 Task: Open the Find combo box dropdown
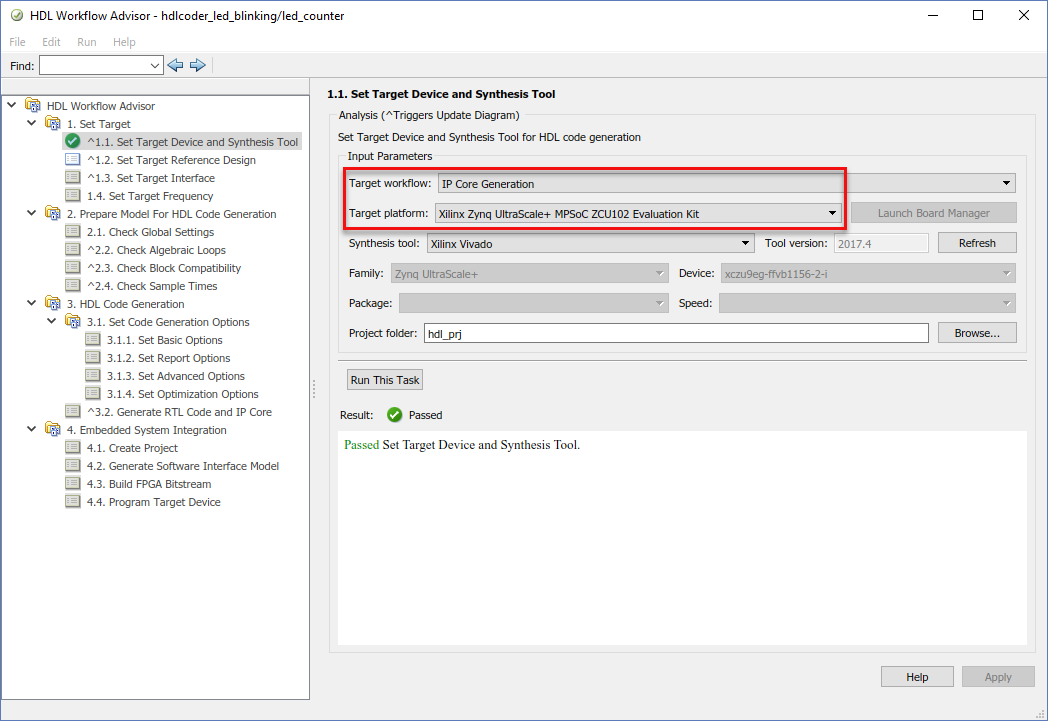click(154, 66)
